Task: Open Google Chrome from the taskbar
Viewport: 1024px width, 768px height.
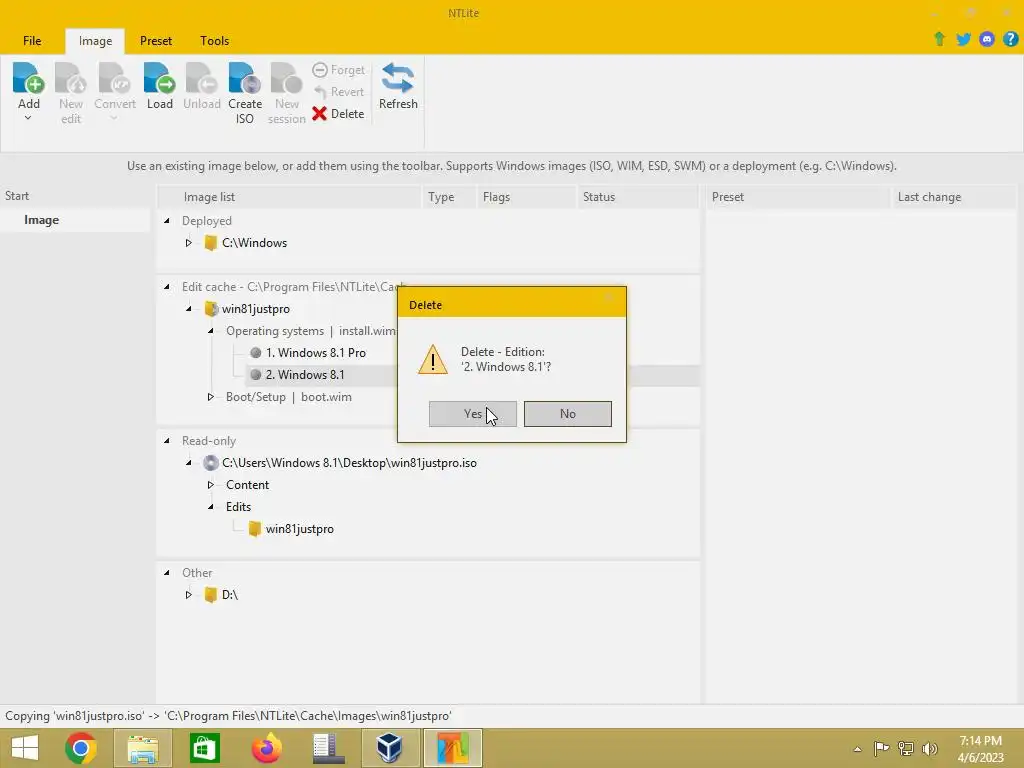Action: [81, 748]
